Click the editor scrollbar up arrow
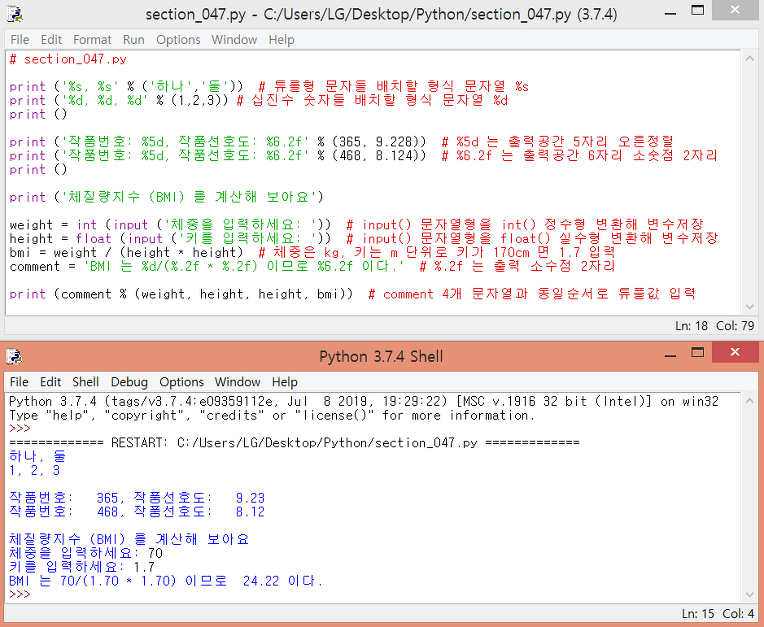764x627 pixels. (749, 58)
